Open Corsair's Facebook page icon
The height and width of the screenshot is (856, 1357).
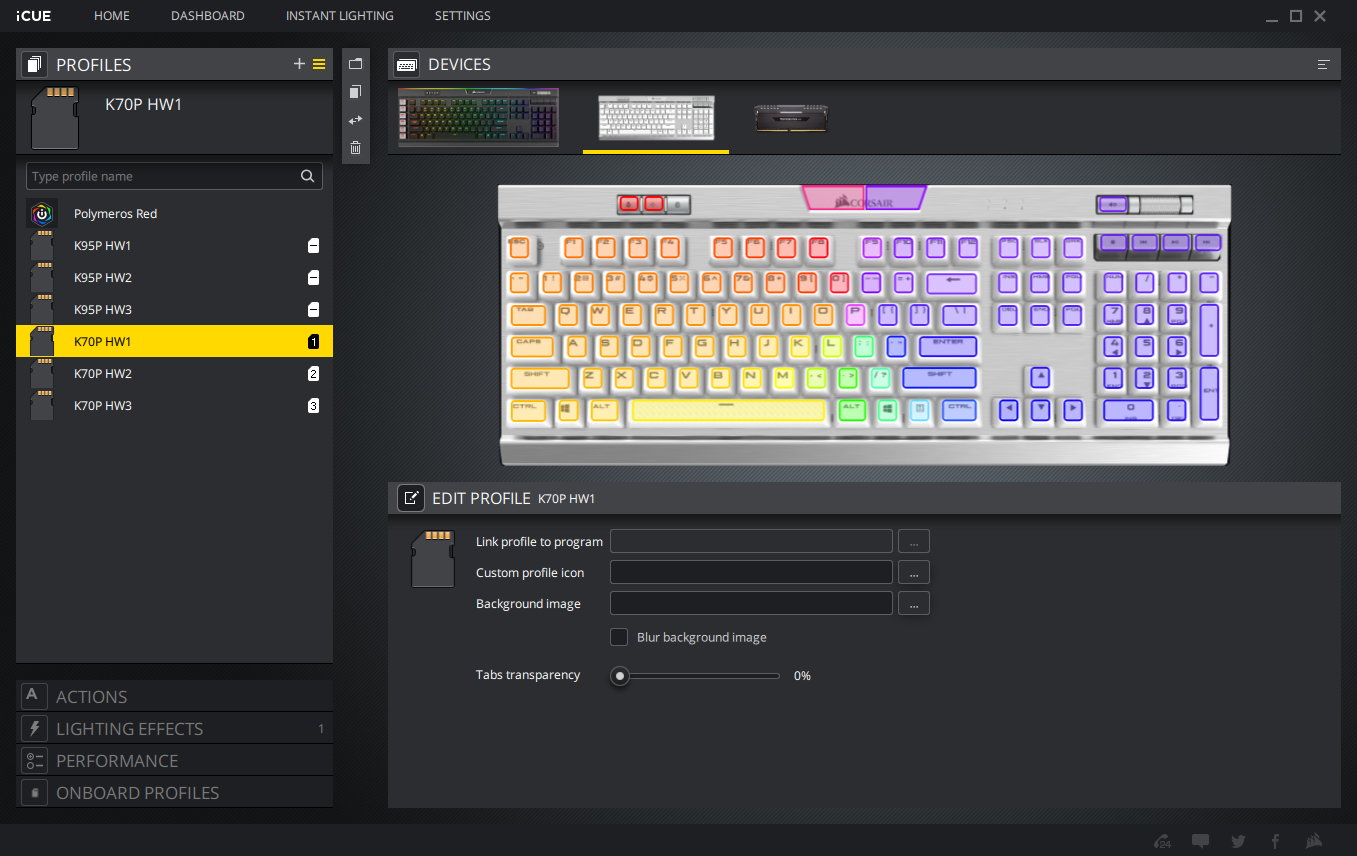pyautogui.click(x=1275, y=841)
